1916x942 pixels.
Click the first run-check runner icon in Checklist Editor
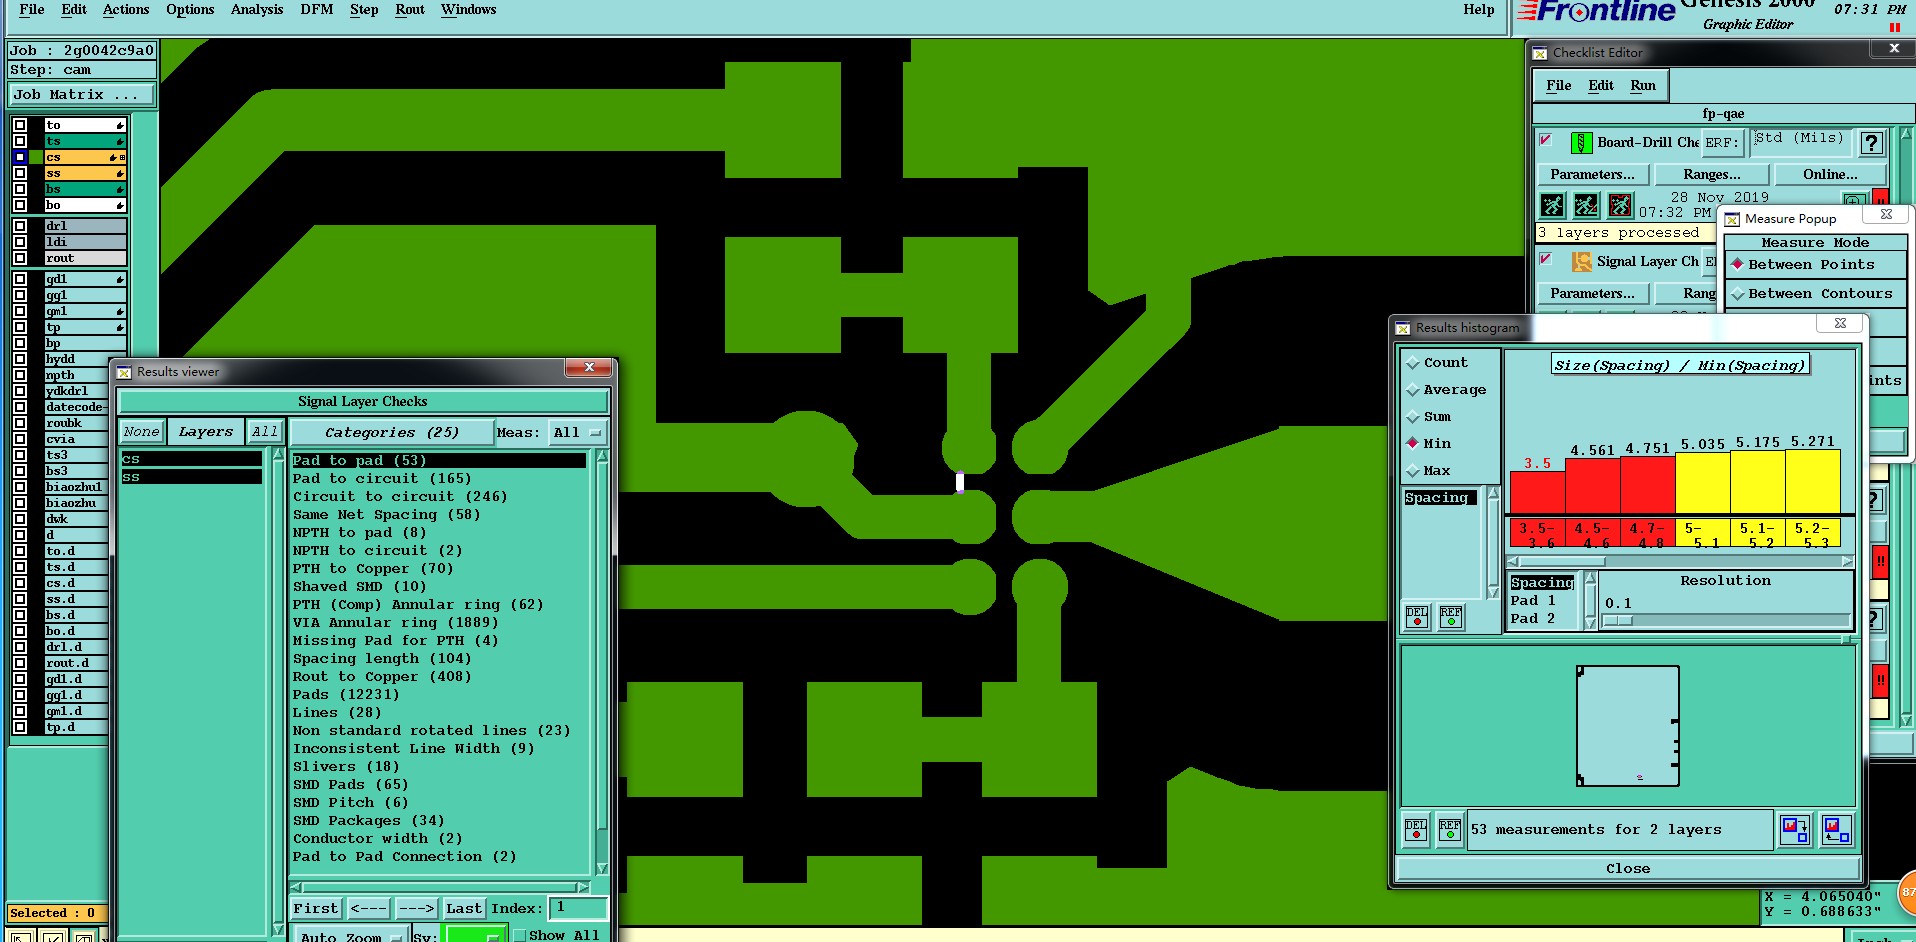[x=1552, y=205]
